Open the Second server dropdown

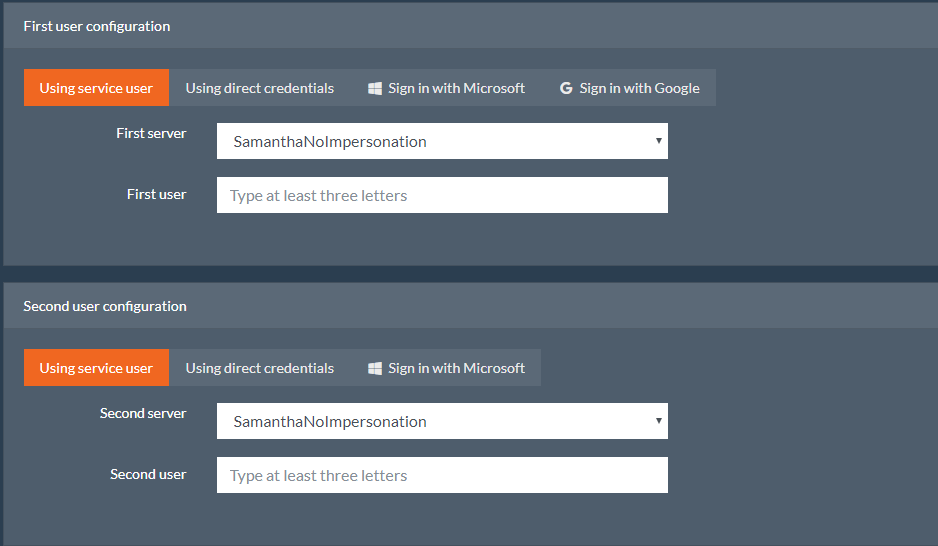[442, 421]
